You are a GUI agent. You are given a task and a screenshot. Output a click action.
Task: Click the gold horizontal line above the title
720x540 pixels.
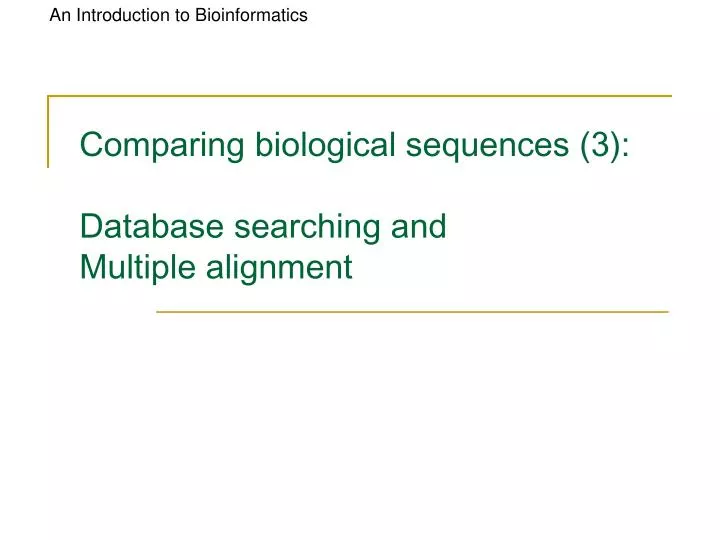click(360, 97)
